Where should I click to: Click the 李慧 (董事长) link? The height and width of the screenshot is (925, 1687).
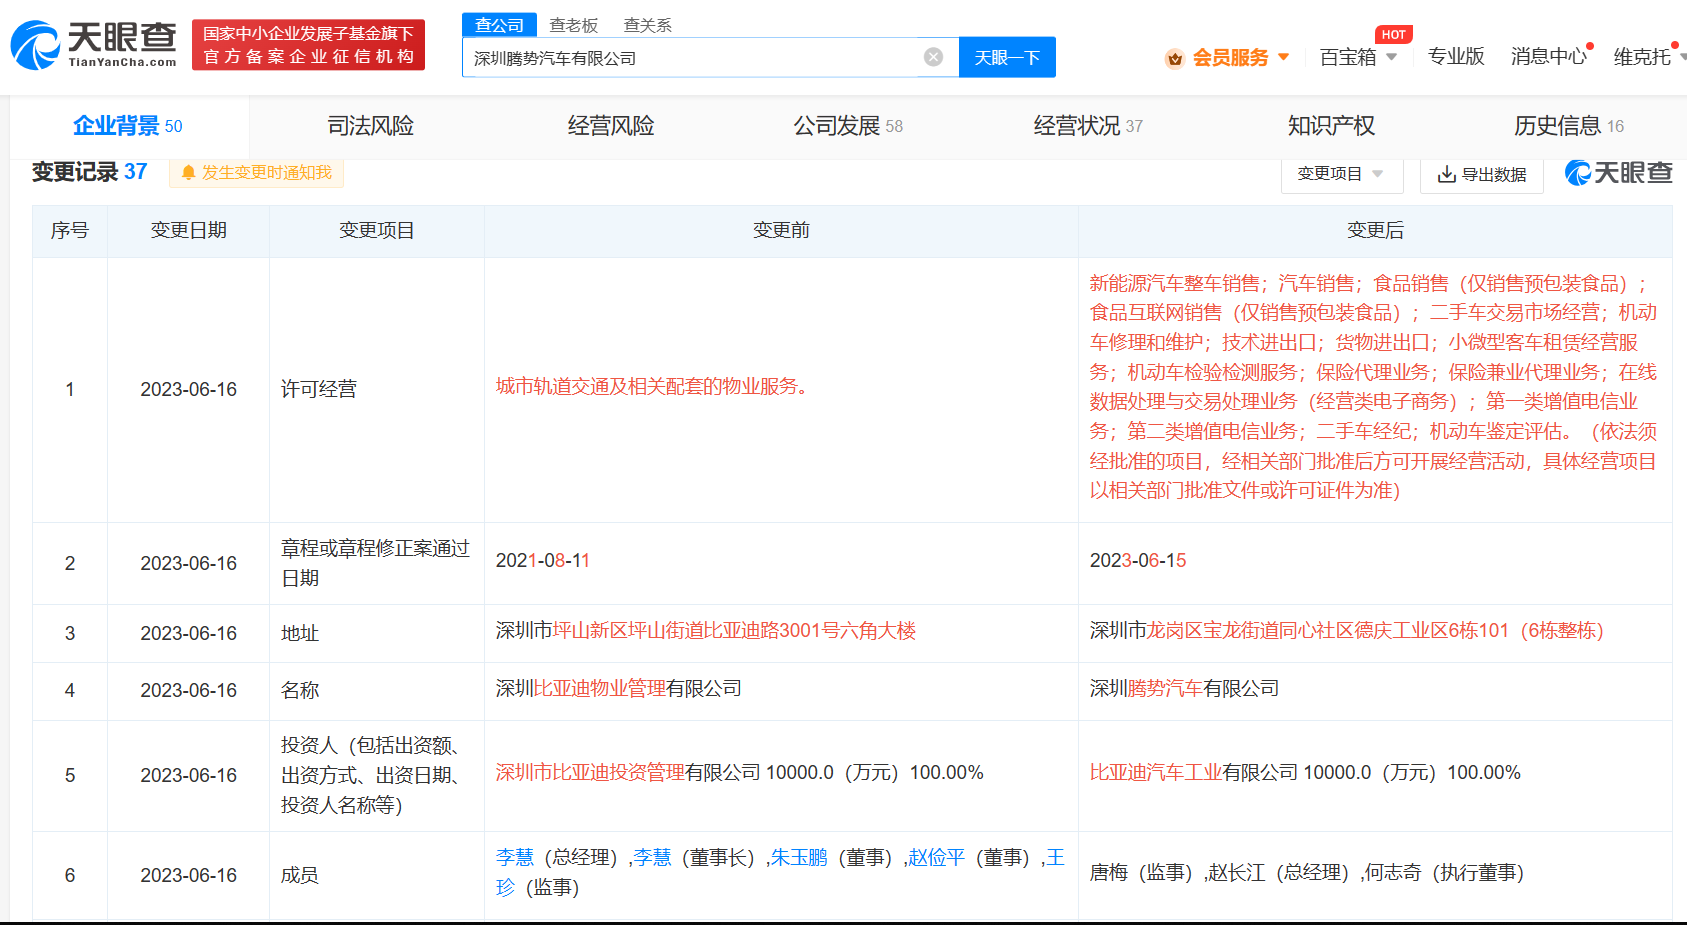[652, 858]
